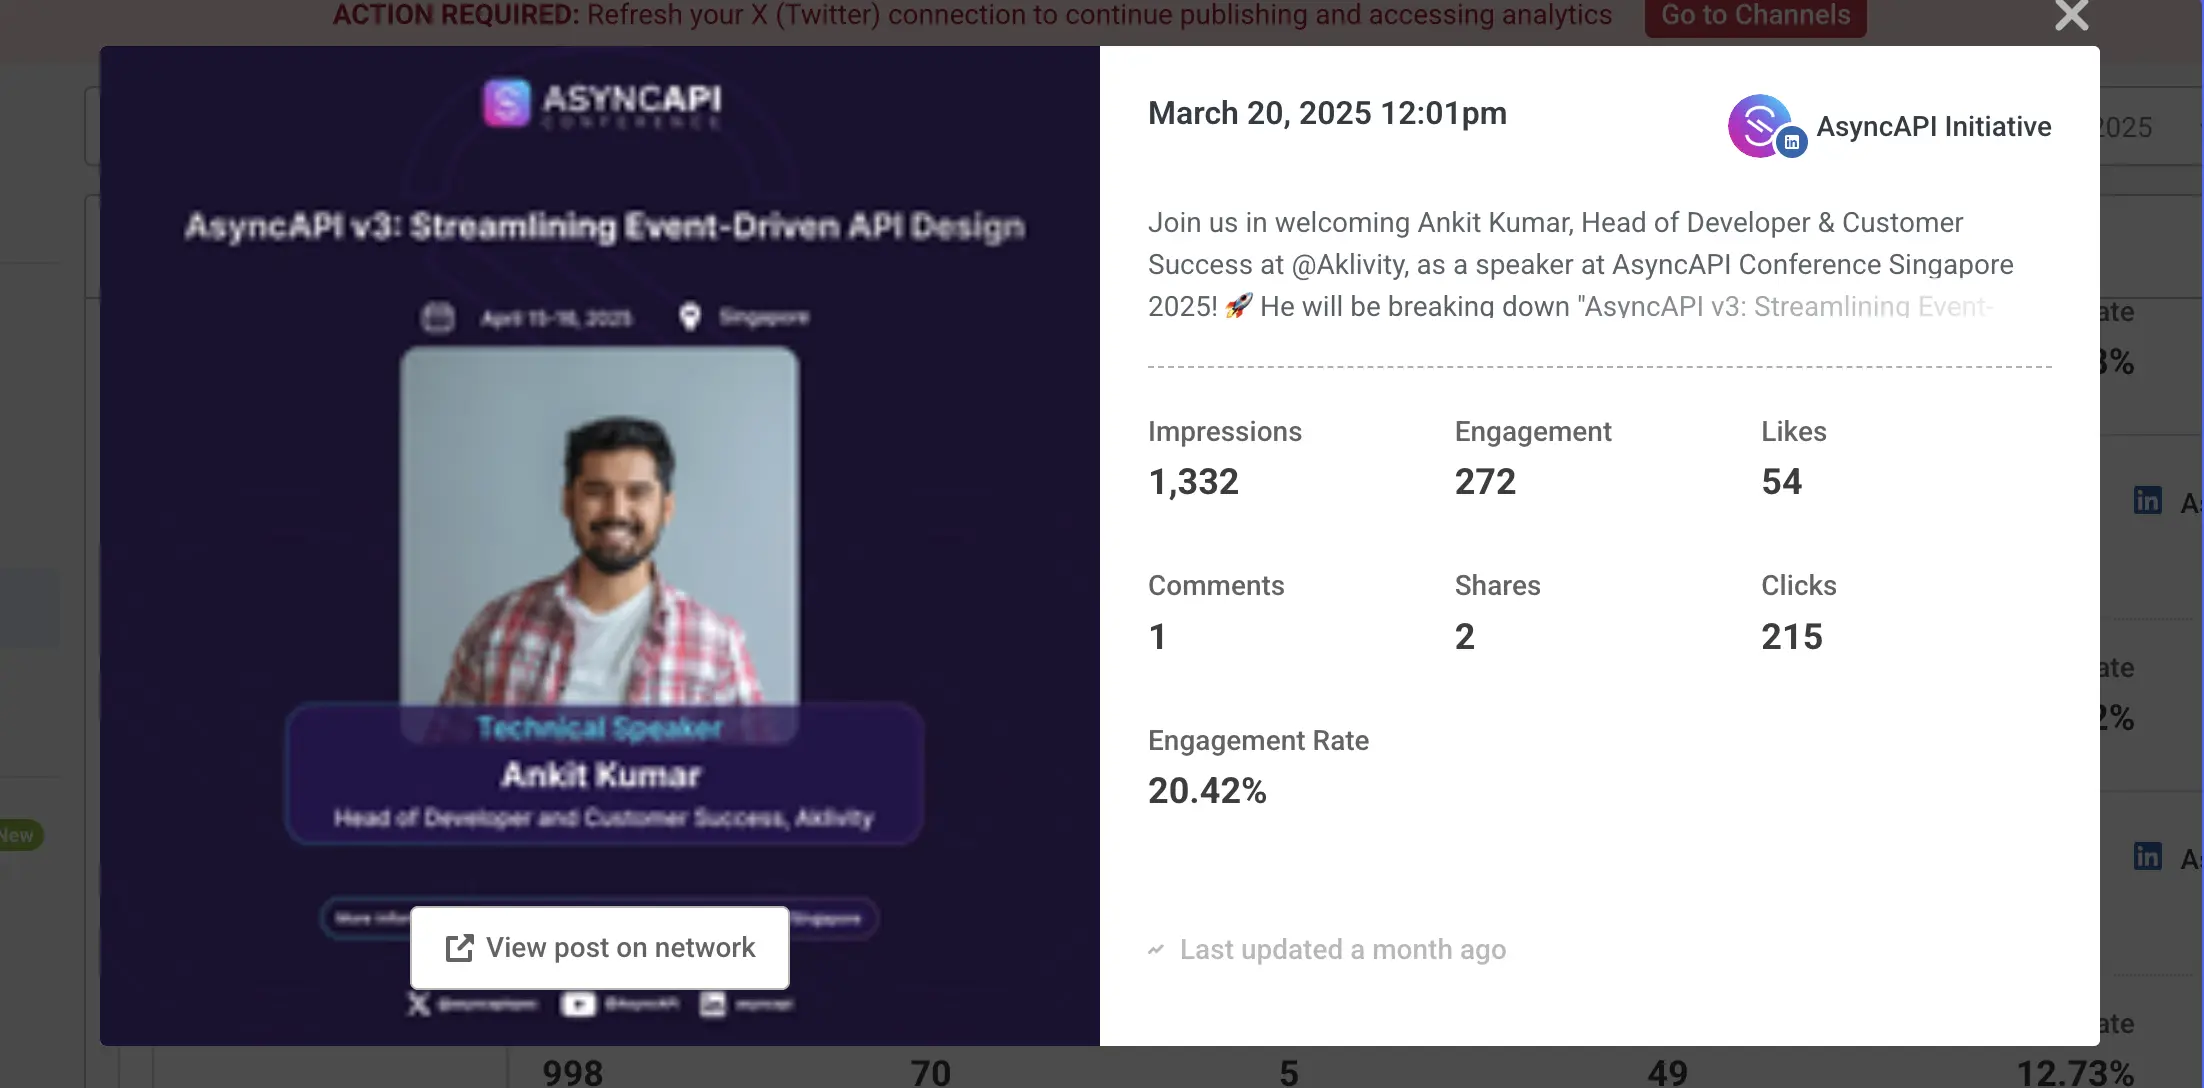2204x1088 pixels.
Task: Click the Engagement Rate value 20.42%
Action: pos(1206,790)
